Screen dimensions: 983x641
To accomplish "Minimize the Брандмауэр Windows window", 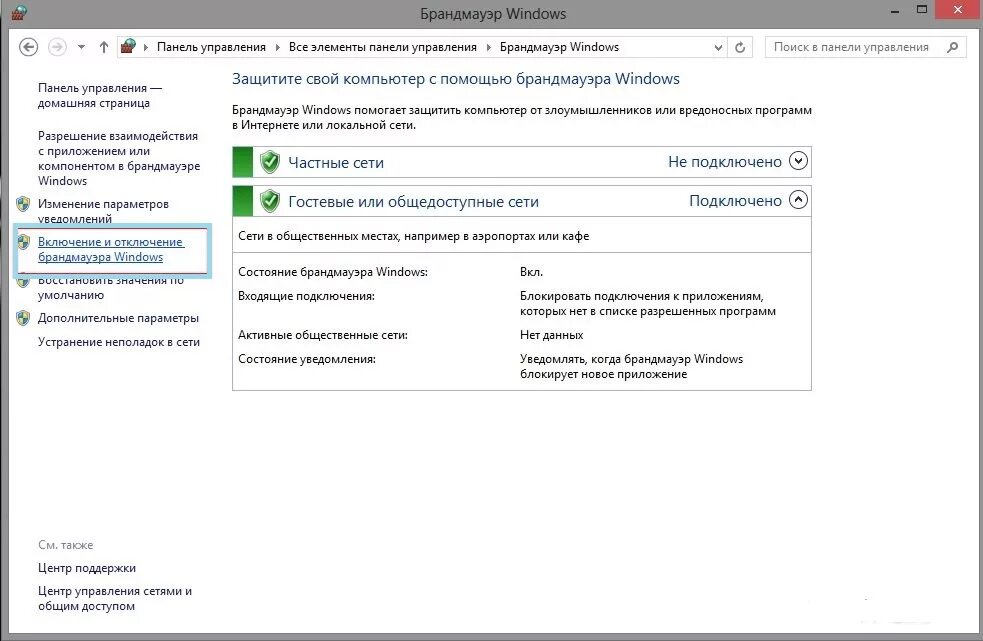I will [894, 11].
